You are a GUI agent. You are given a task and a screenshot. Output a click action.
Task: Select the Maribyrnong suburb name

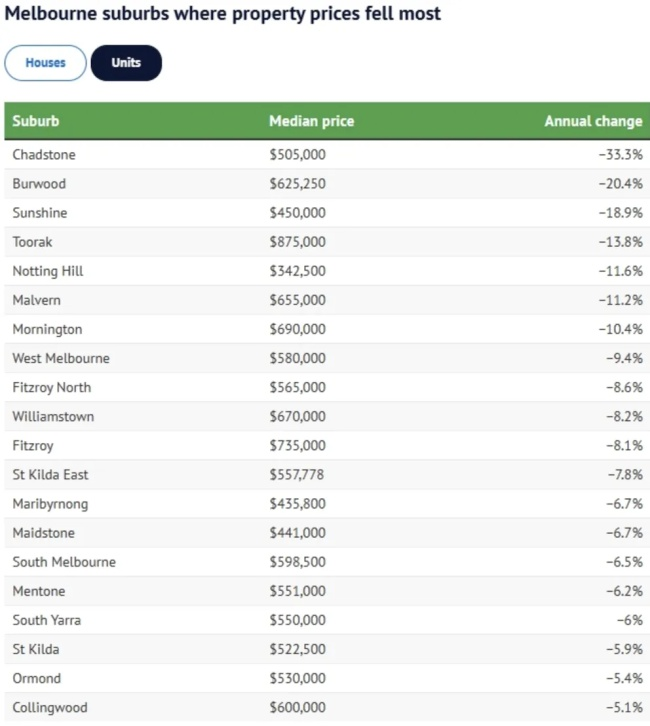[50, 503]
